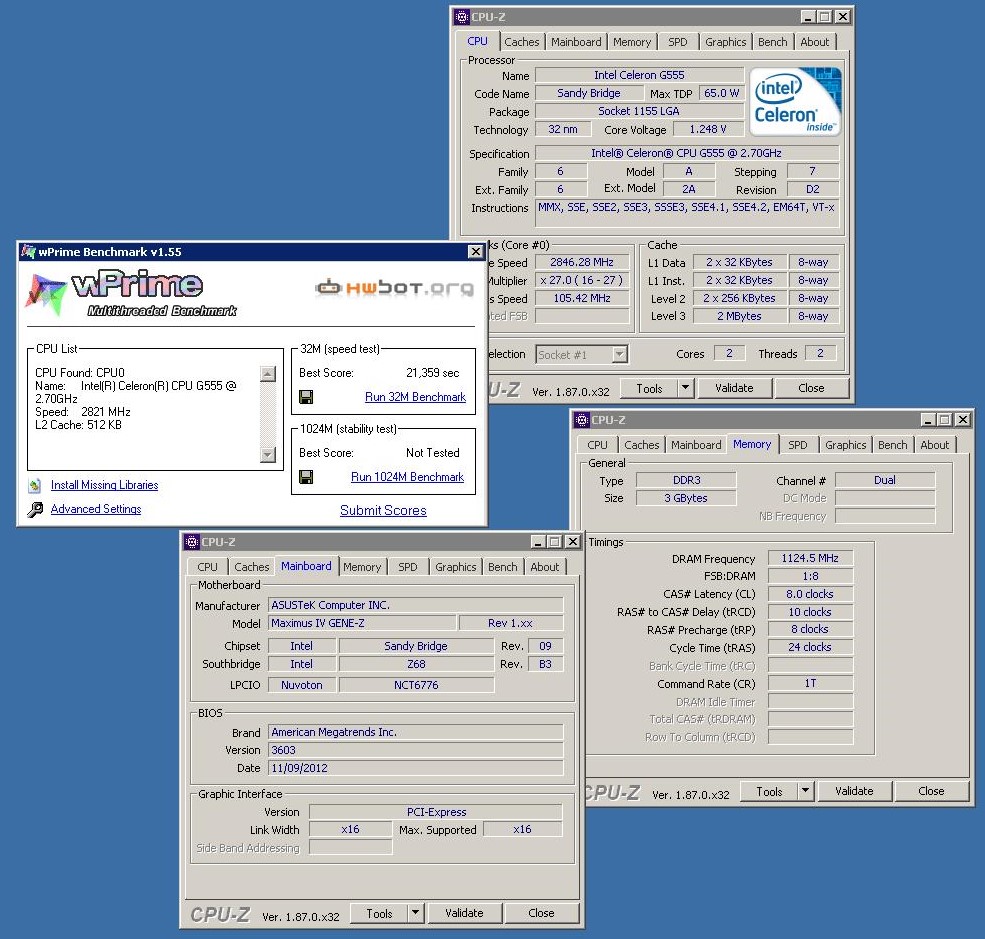Open Mainboard tab in top CPU-Z window
Screen dimensions: 985x939
[x=576, y=42]
